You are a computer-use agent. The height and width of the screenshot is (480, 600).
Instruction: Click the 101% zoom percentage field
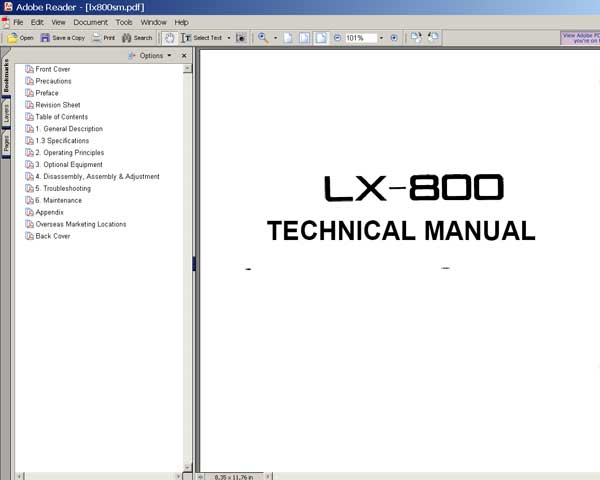361,38
